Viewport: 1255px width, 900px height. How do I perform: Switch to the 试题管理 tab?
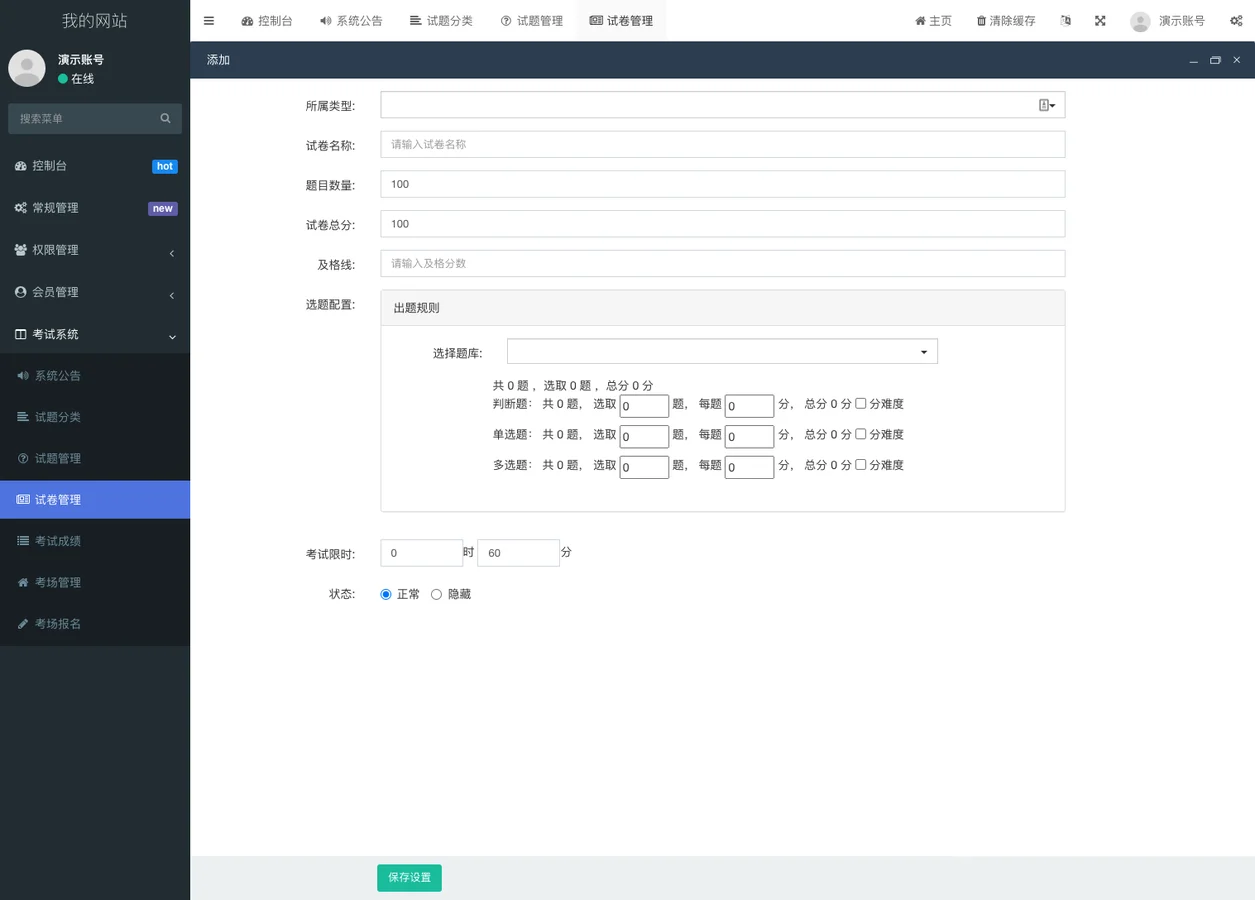click(532, 20)
